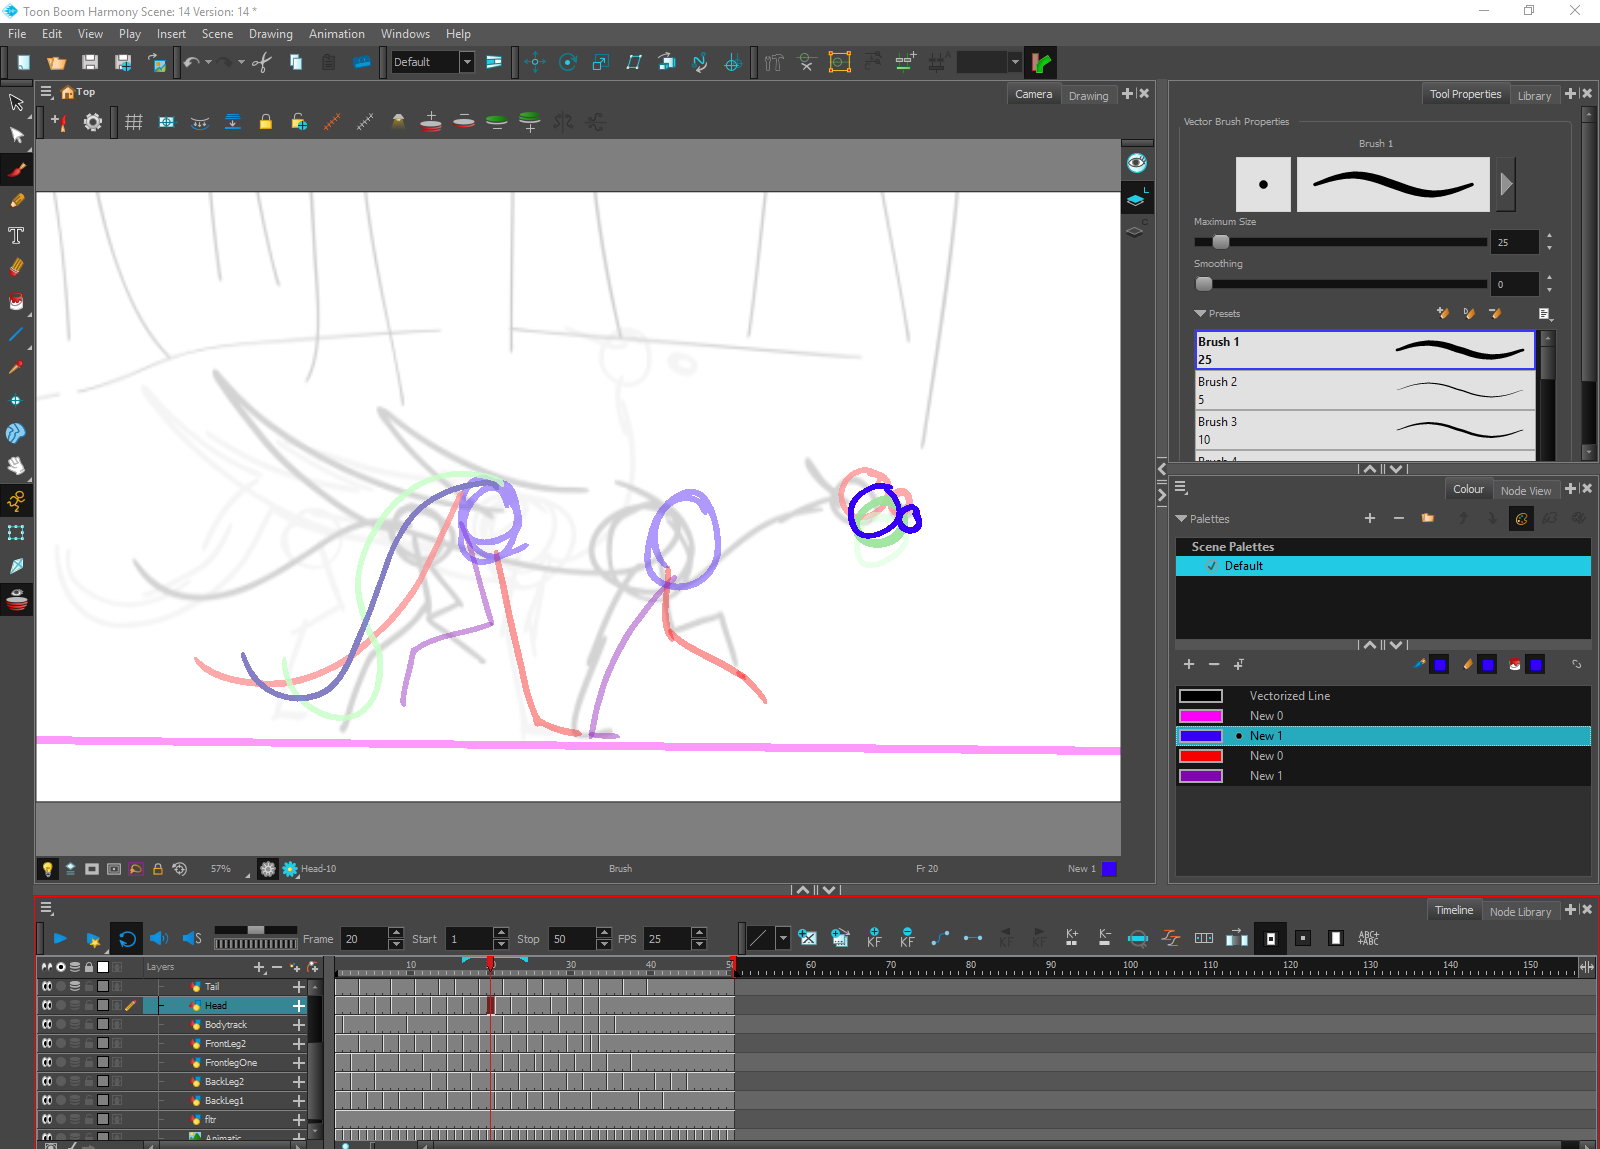The height and width of the screenshot is (1149, 1600).
Task: Select the Hand/grabber tool
Action: point(16,466)
